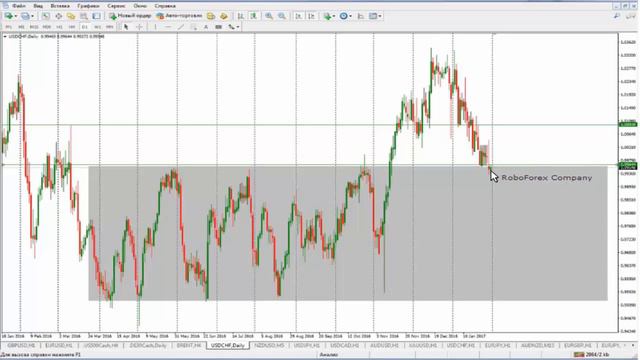
Task: Click the Indicators green plus icon
Action: coord(327,16)
